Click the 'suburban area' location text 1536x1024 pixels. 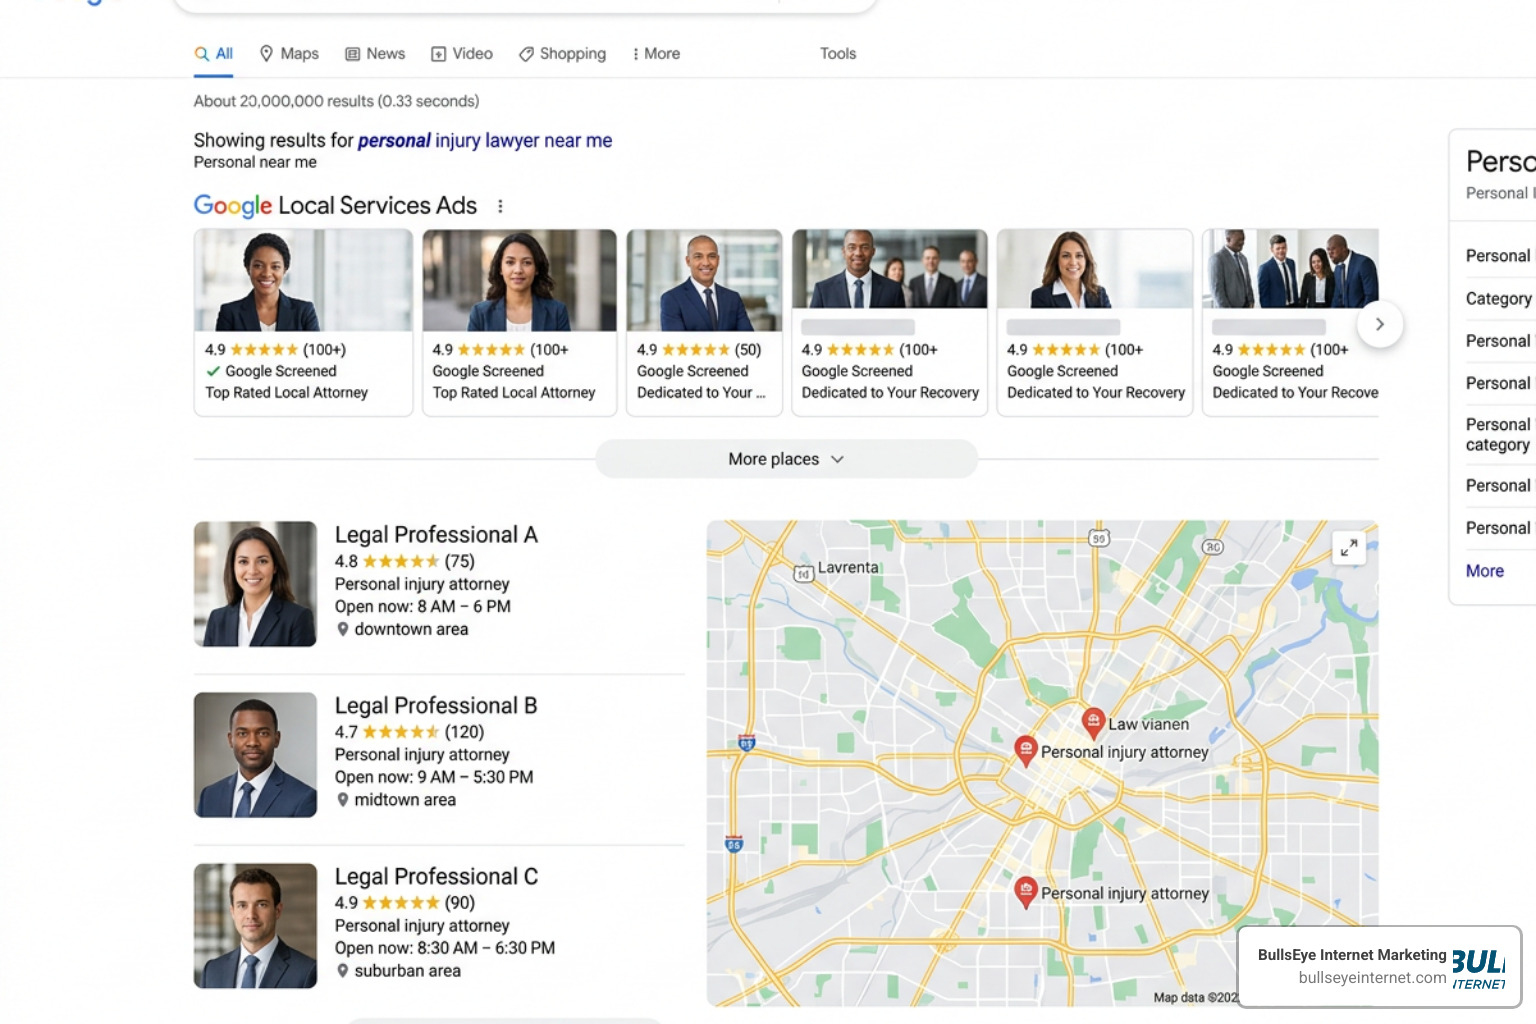pos(407,972)
